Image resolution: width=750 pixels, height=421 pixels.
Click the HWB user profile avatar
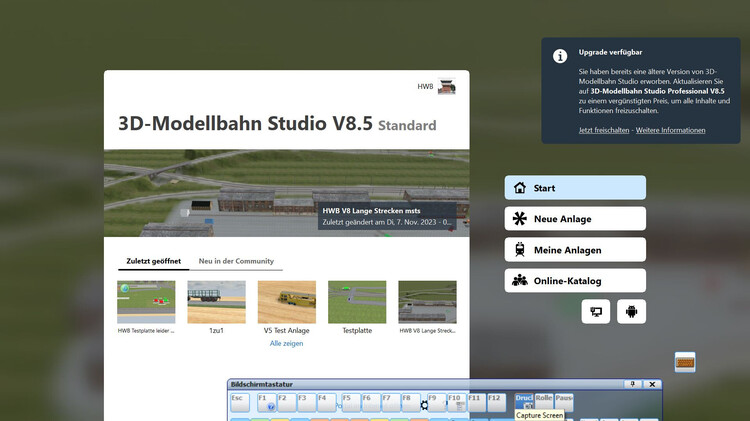[447, 87]
